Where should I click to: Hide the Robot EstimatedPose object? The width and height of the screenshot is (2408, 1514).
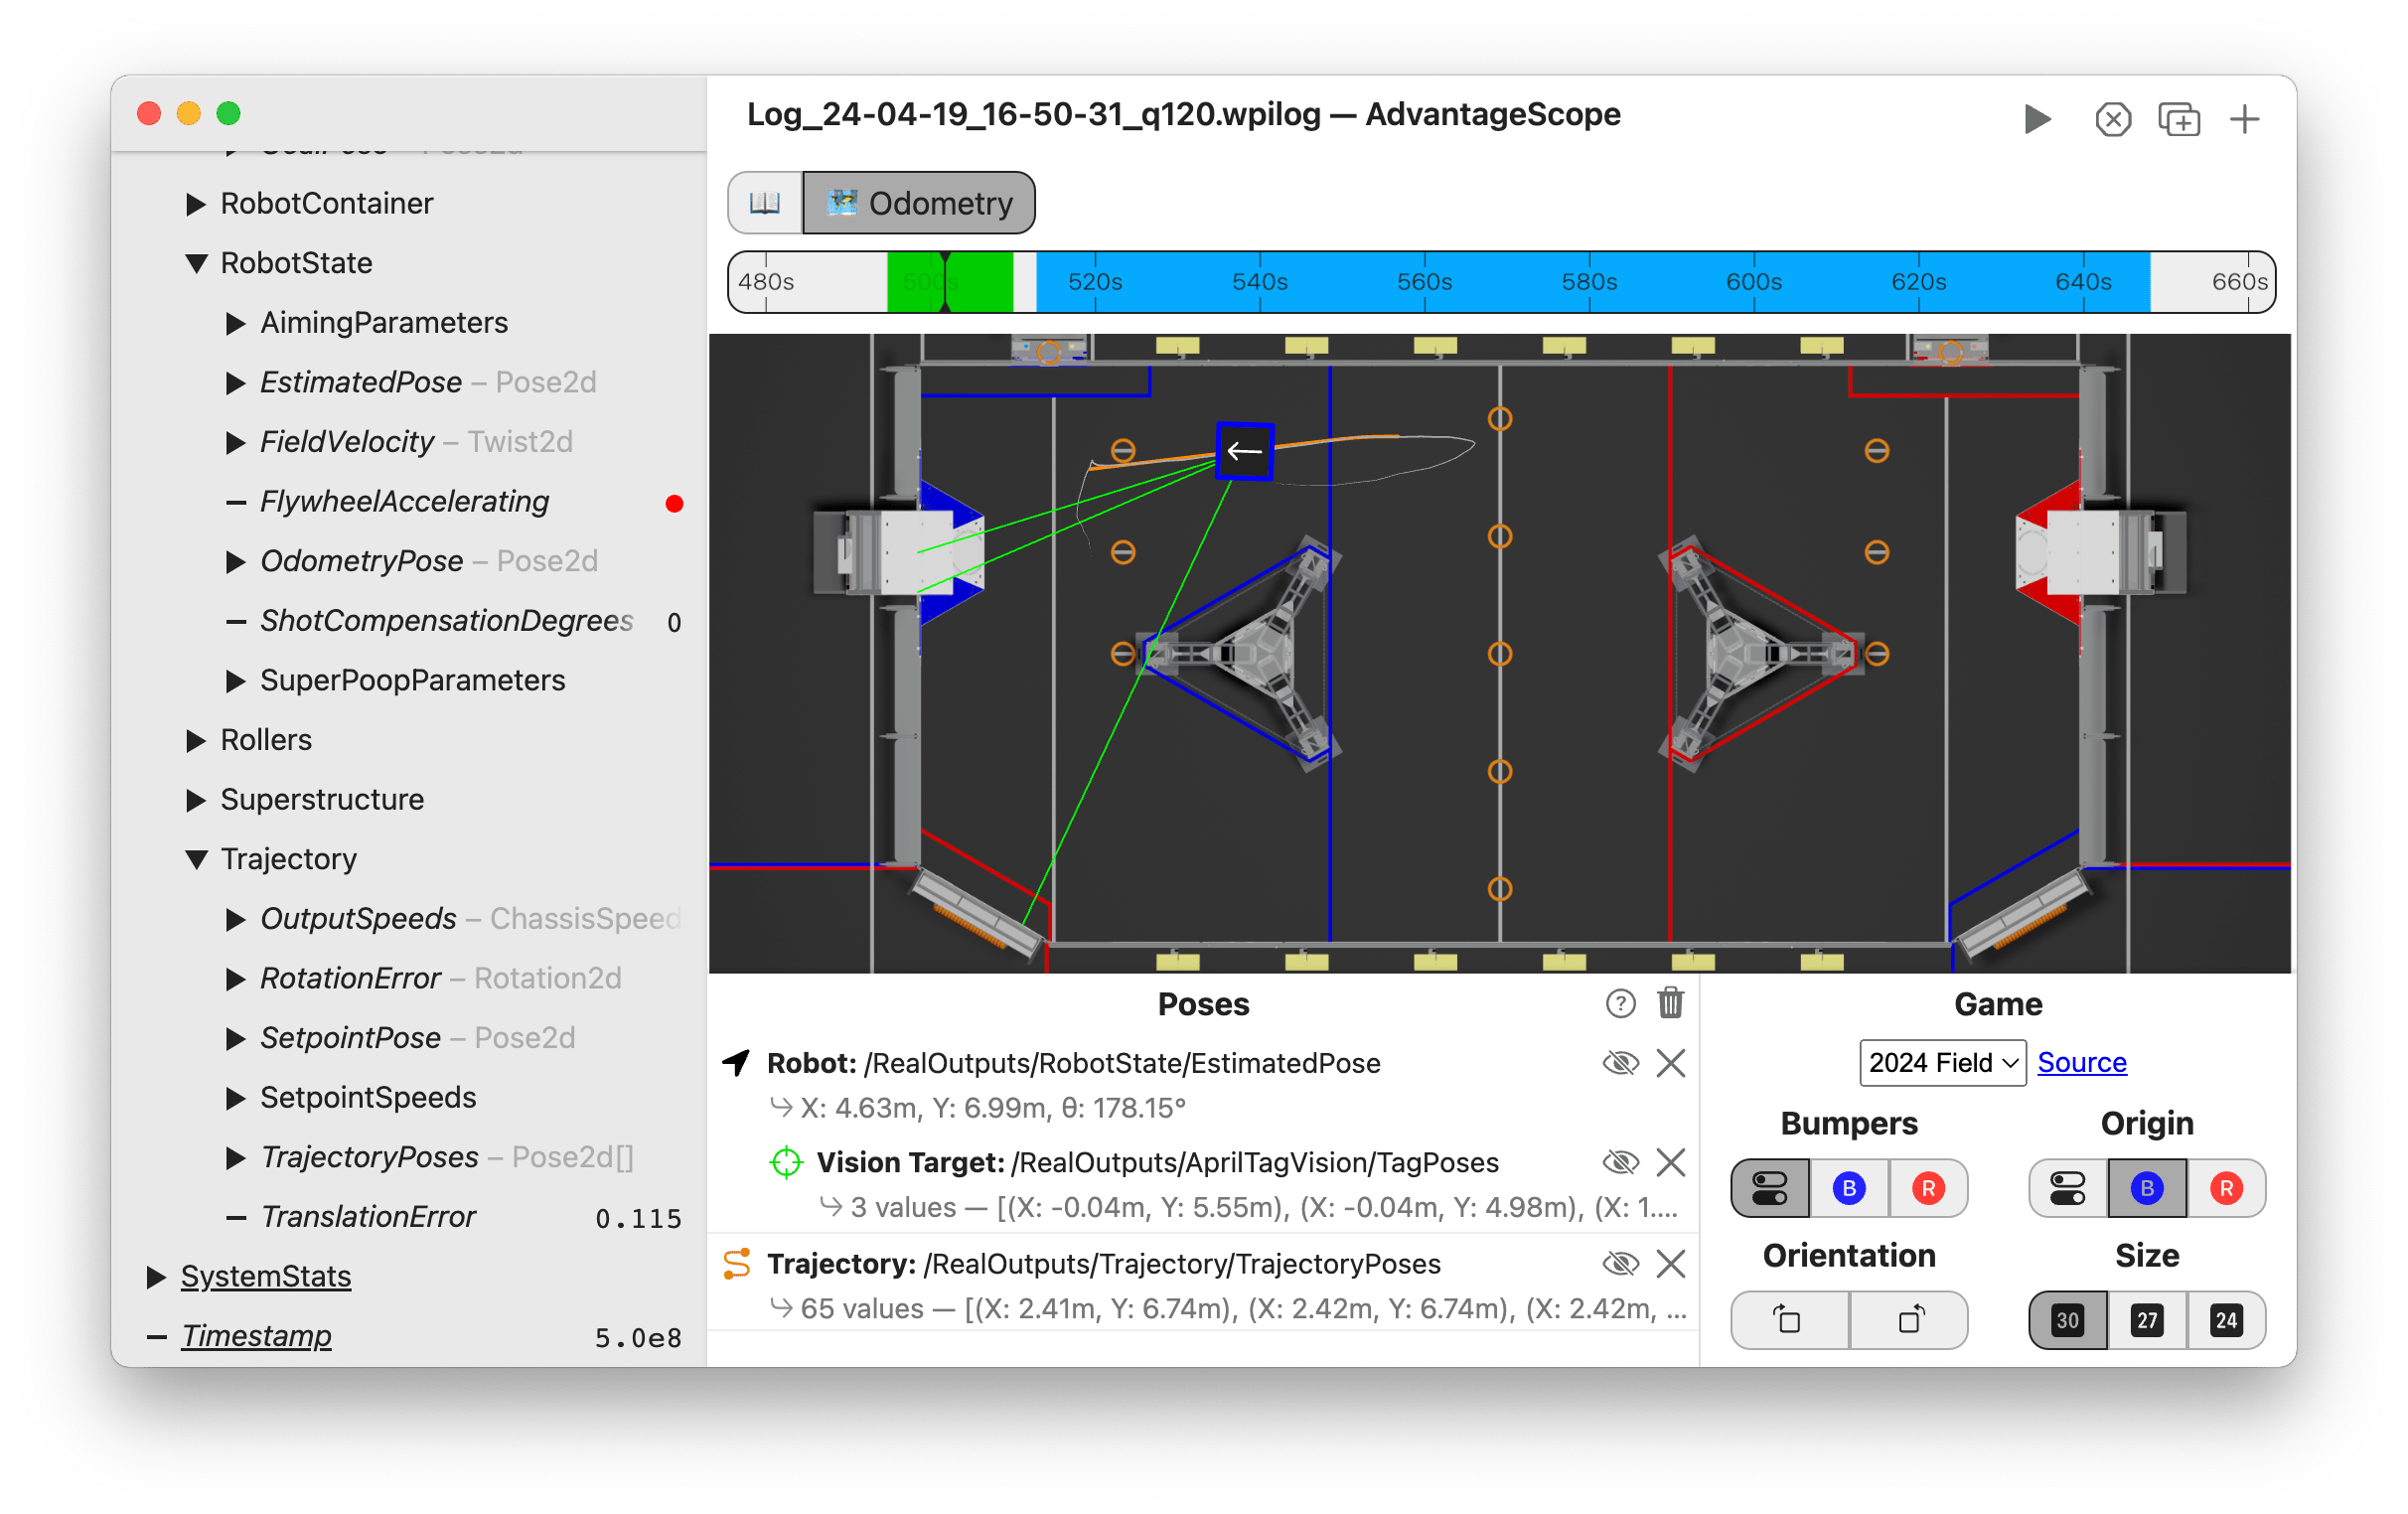[x=1620, y=1063]
